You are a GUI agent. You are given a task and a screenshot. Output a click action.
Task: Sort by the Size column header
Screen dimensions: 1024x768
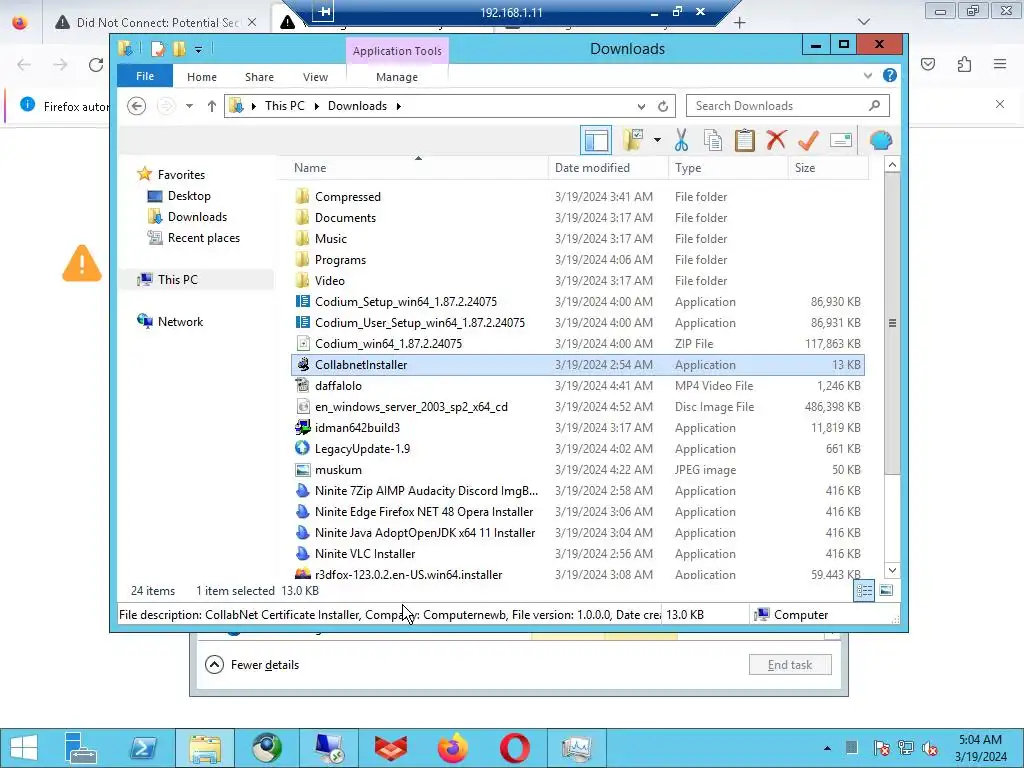(x=828, y=168)
